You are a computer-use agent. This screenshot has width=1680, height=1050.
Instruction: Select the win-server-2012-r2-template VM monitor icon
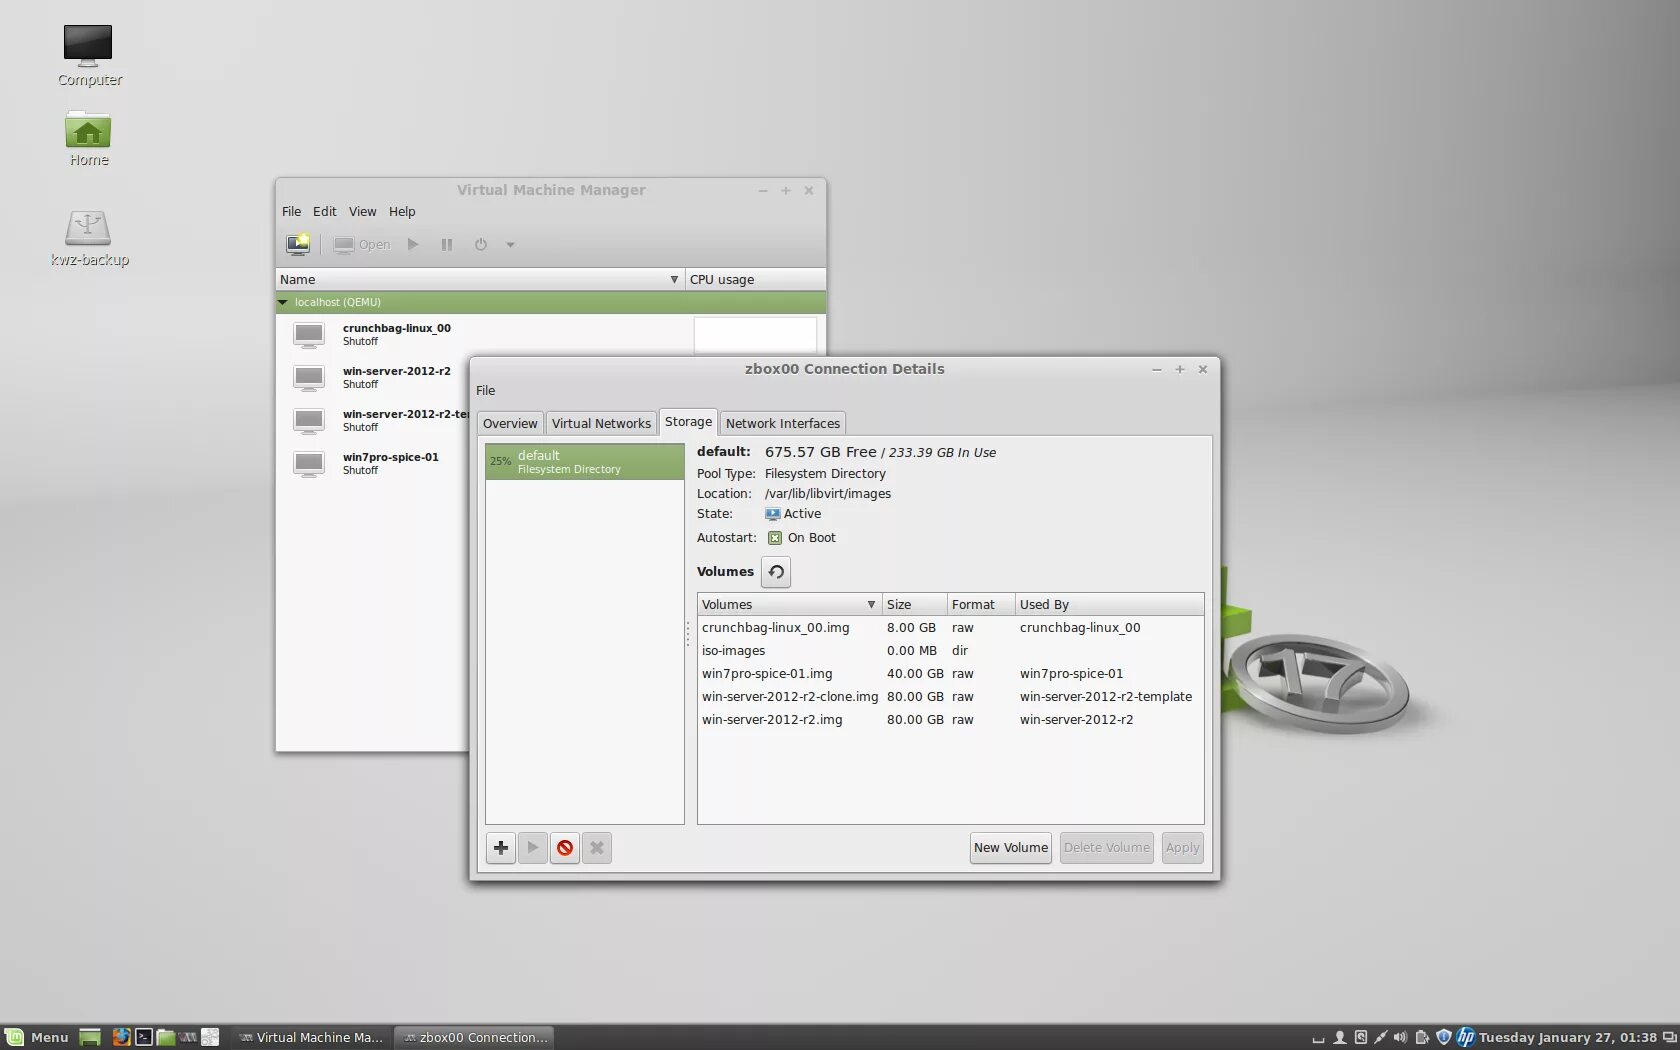click(x=309, y=420)
